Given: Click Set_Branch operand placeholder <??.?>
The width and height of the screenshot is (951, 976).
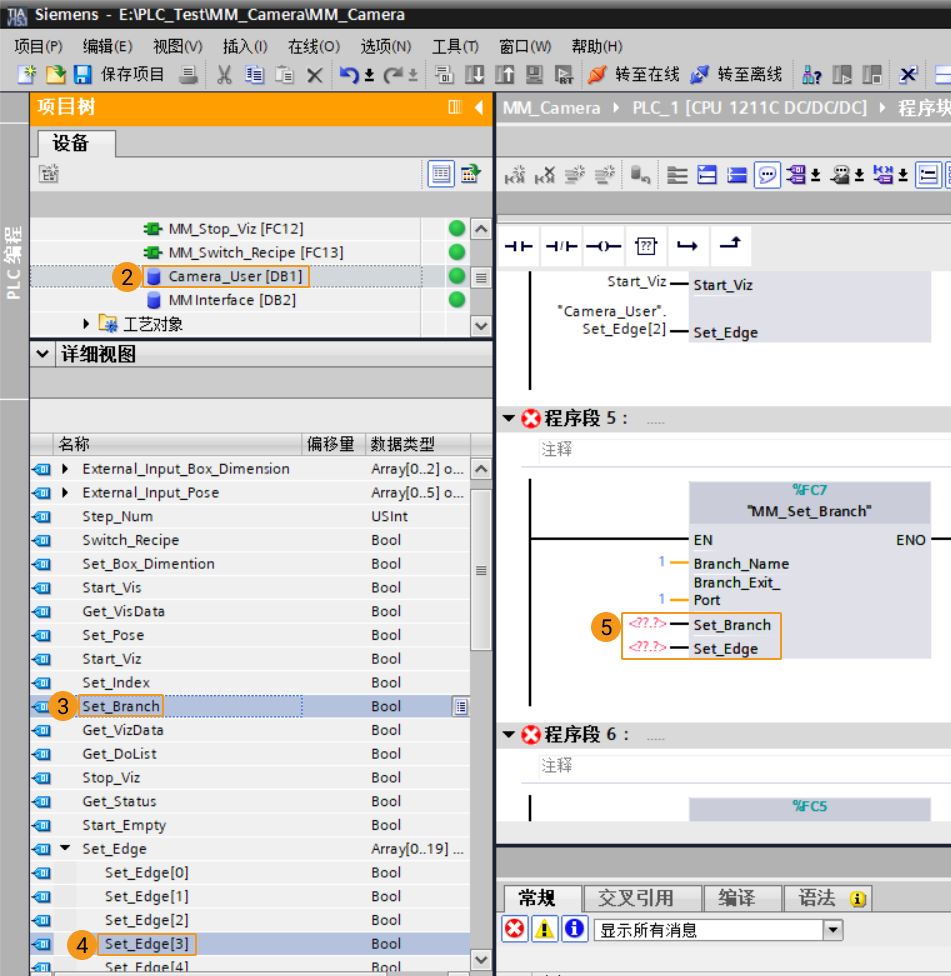Looking at the screenshot, I should [647, 623].
